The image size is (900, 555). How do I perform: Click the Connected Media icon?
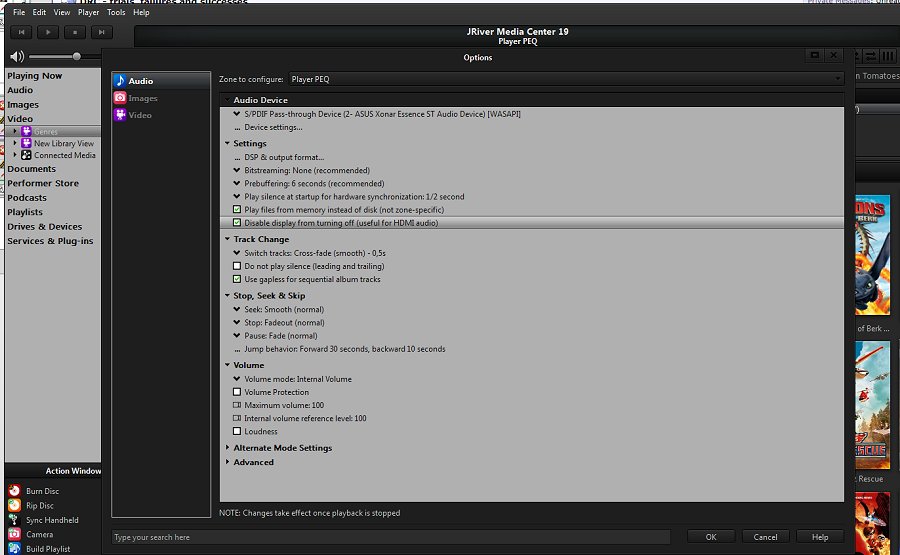pos(26,155)
